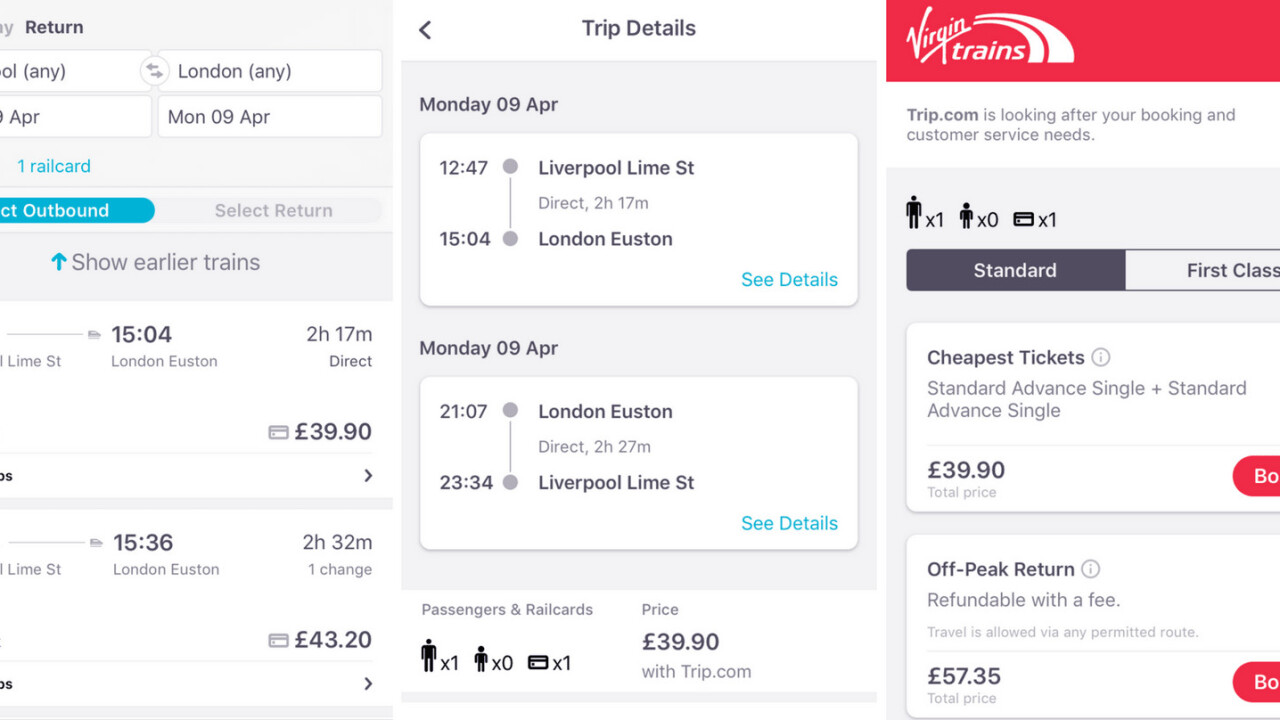This screenshot has height=720, width=1280.
Task: Open info icon beside Off-Peak Return
Action: click(1091, 569)
